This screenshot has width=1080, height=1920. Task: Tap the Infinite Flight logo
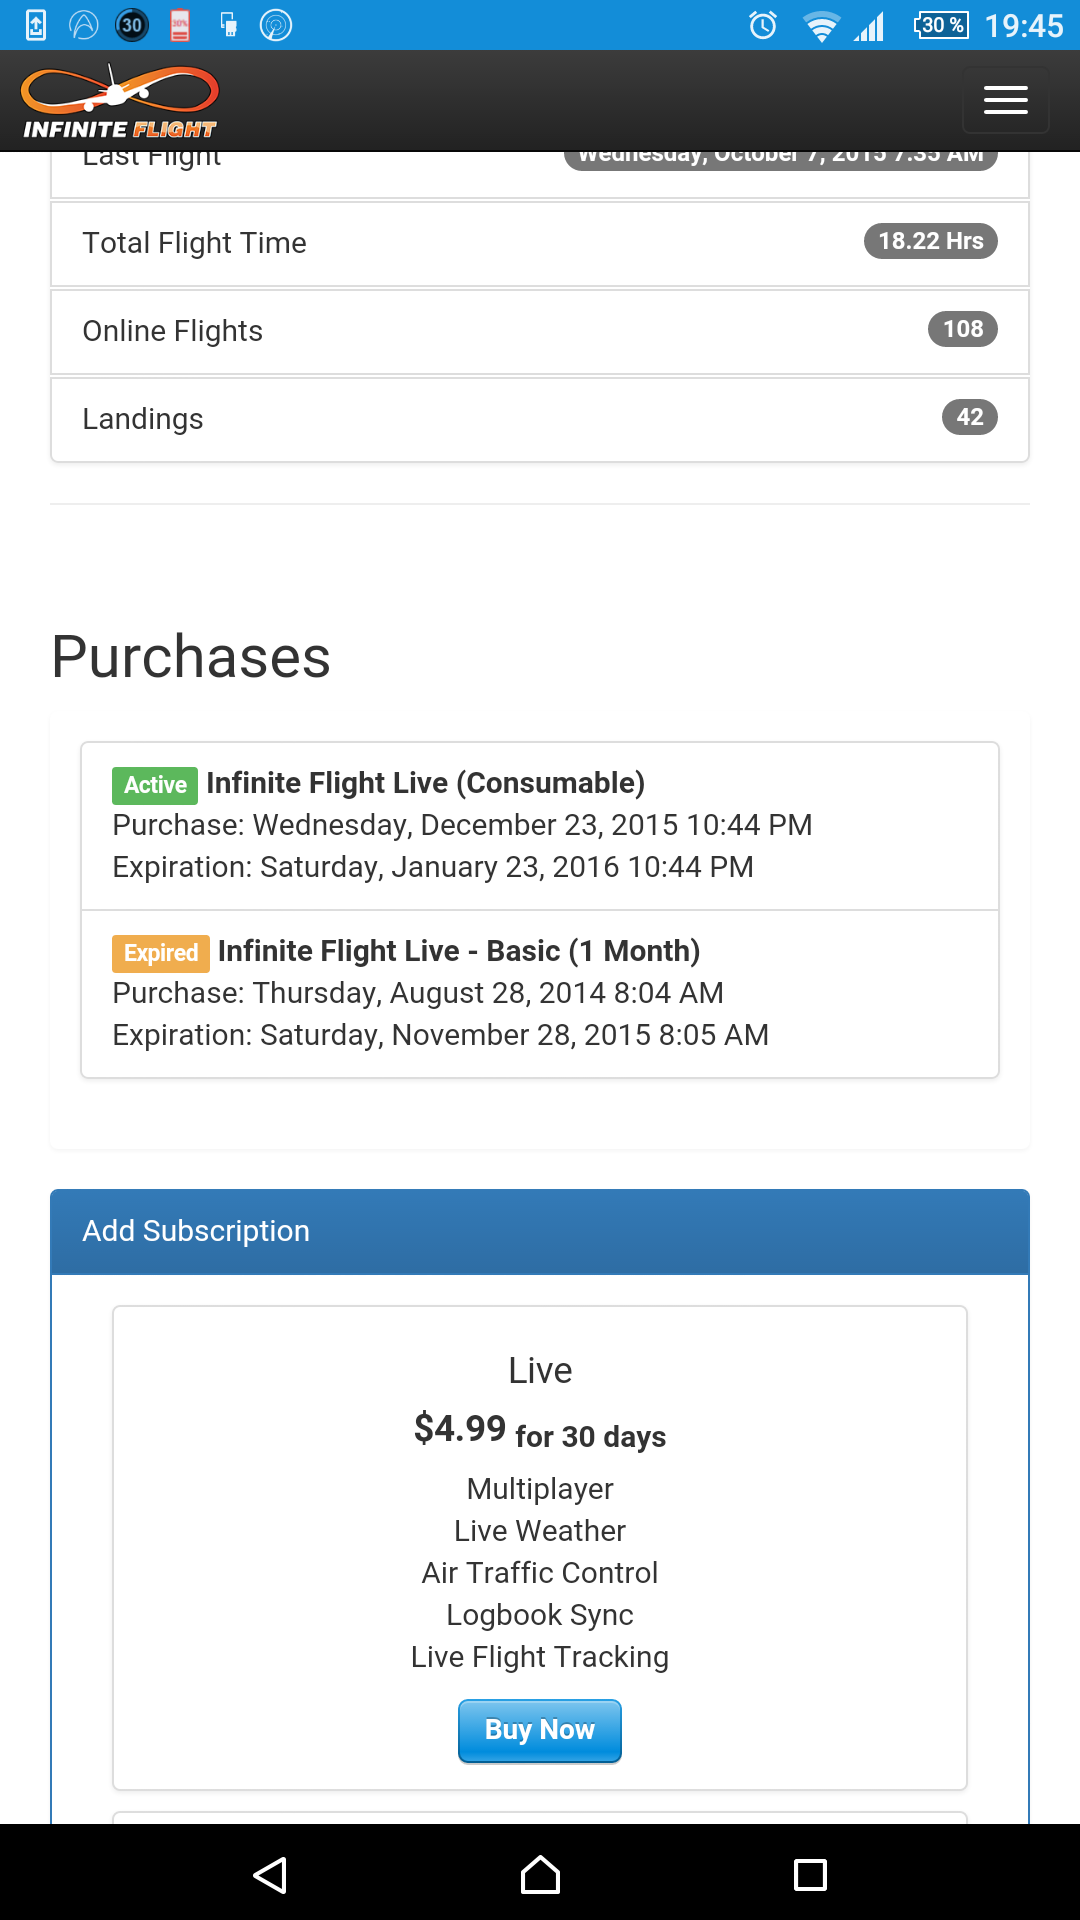(x=120, y=101)
